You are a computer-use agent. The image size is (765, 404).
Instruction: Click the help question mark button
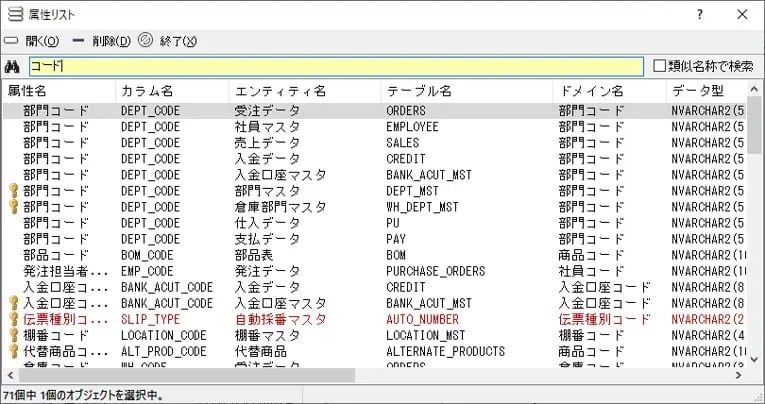pyautogui.click(x=700, y=14)
